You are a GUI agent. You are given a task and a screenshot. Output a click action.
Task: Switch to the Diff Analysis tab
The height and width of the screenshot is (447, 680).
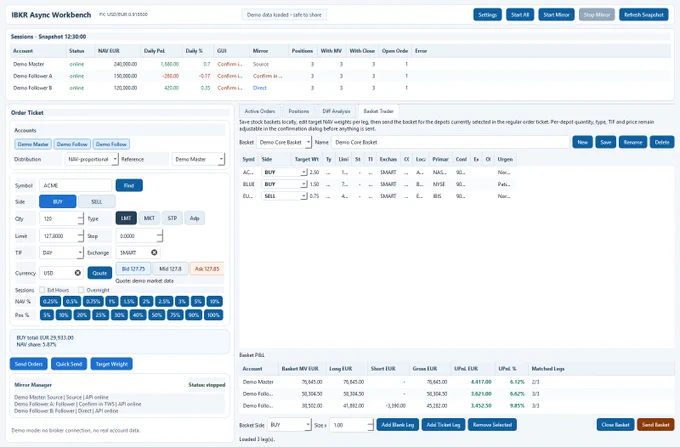(x=336, y=111)
